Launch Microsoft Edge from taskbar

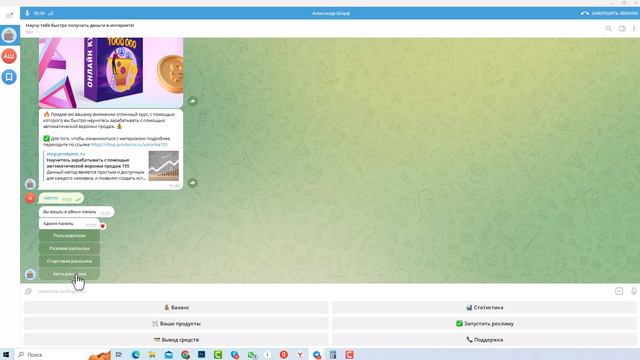pyautogui.click(x=136, y=355)
